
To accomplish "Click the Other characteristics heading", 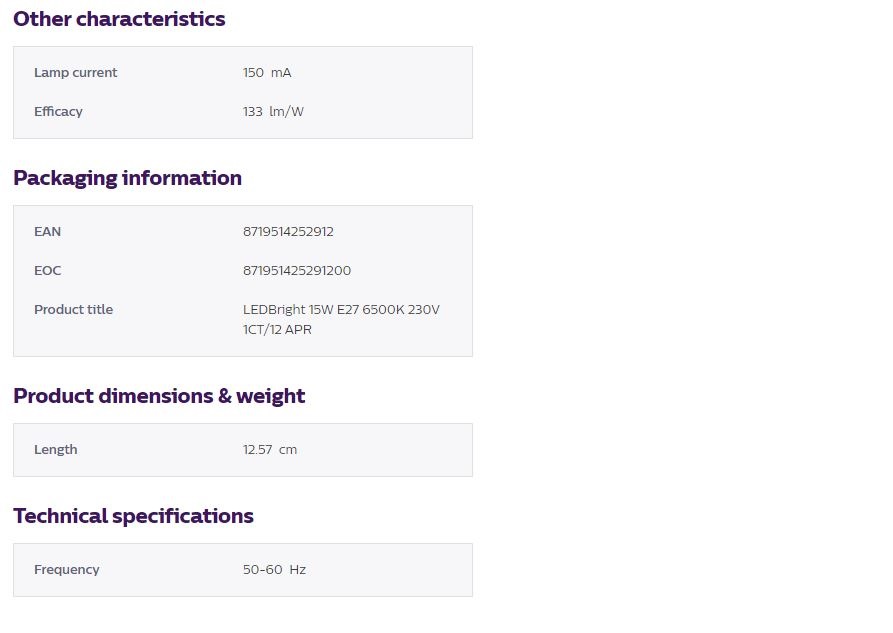I will [x=119, y=19].
